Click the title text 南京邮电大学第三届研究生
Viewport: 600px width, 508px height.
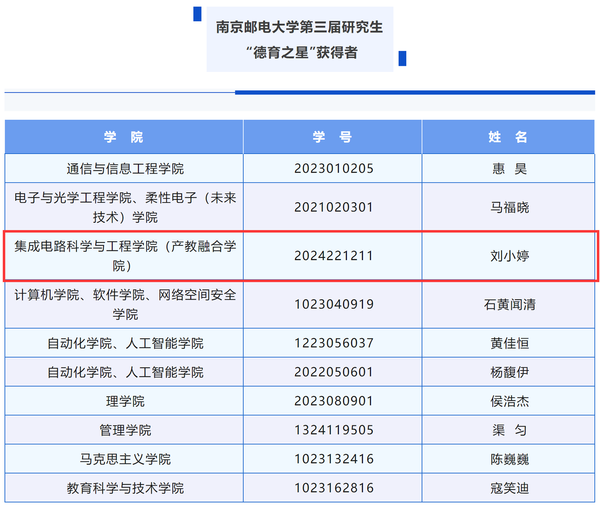[x=299, y=27]
